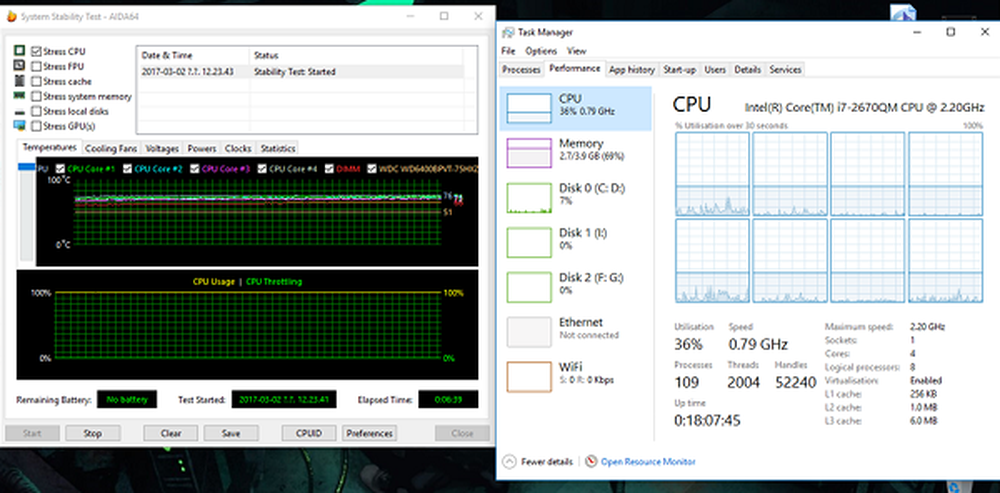The width and height of the screenshot is (1000, 493).
Task: Click the Date & Time column header
Action: pyautogui.click(x=193, y=55)
